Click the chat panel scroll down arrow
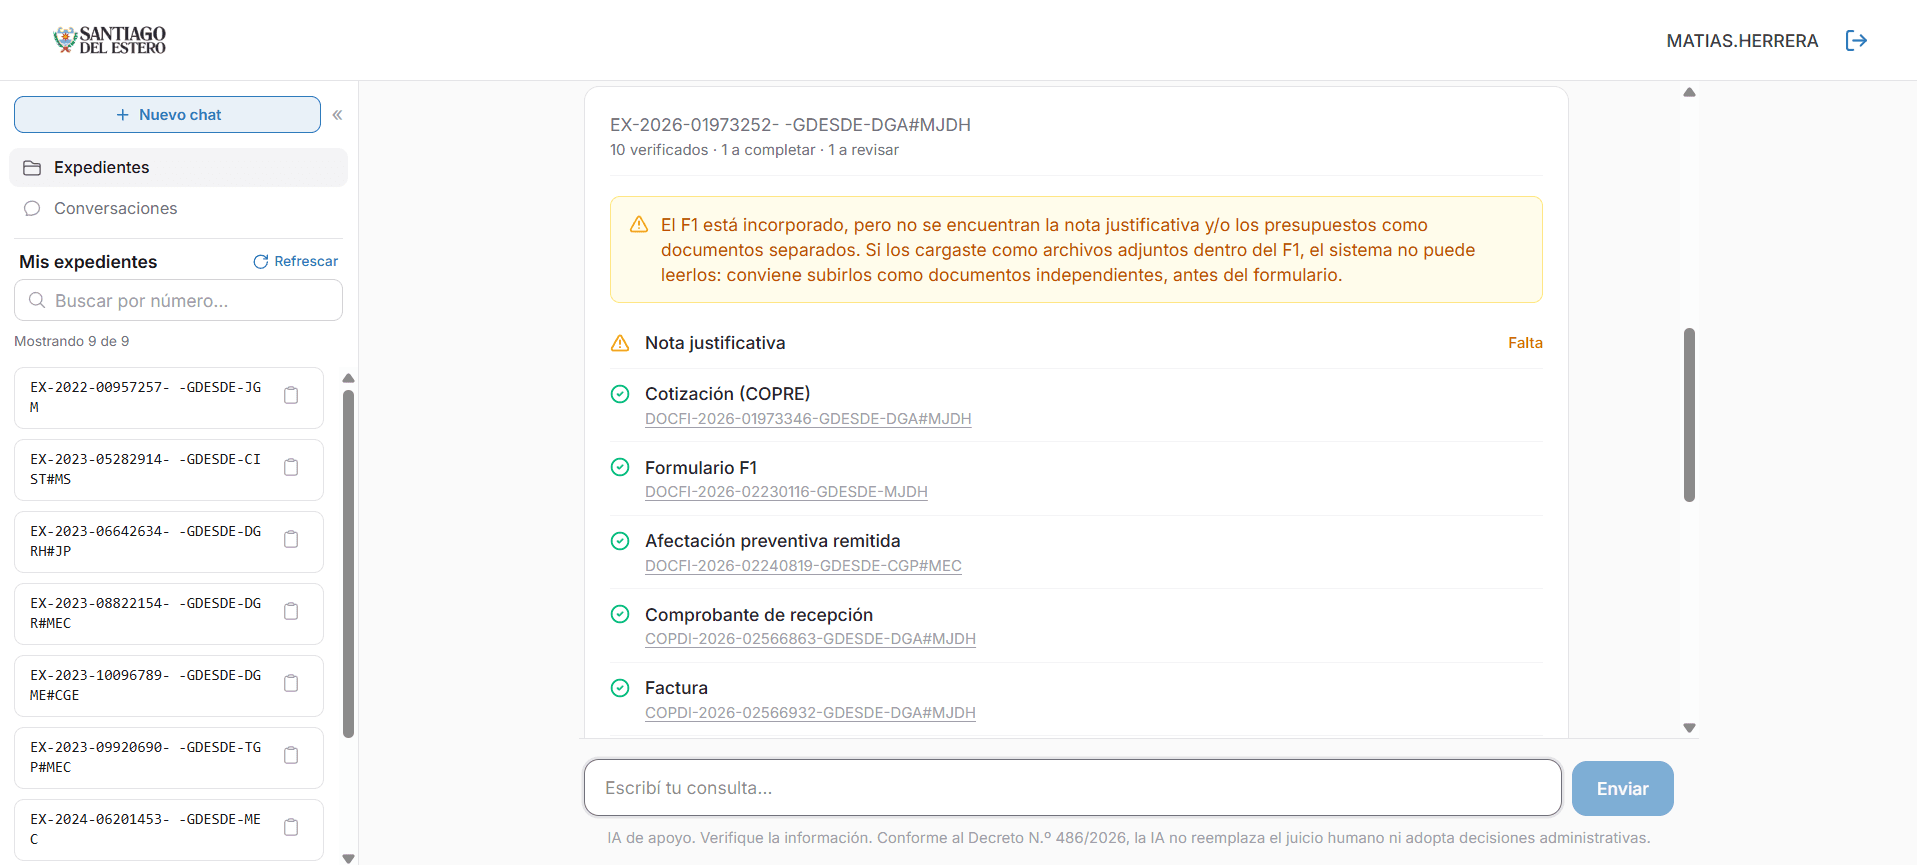This screenshot has width=1917, height=865. tap(1689, 728)
